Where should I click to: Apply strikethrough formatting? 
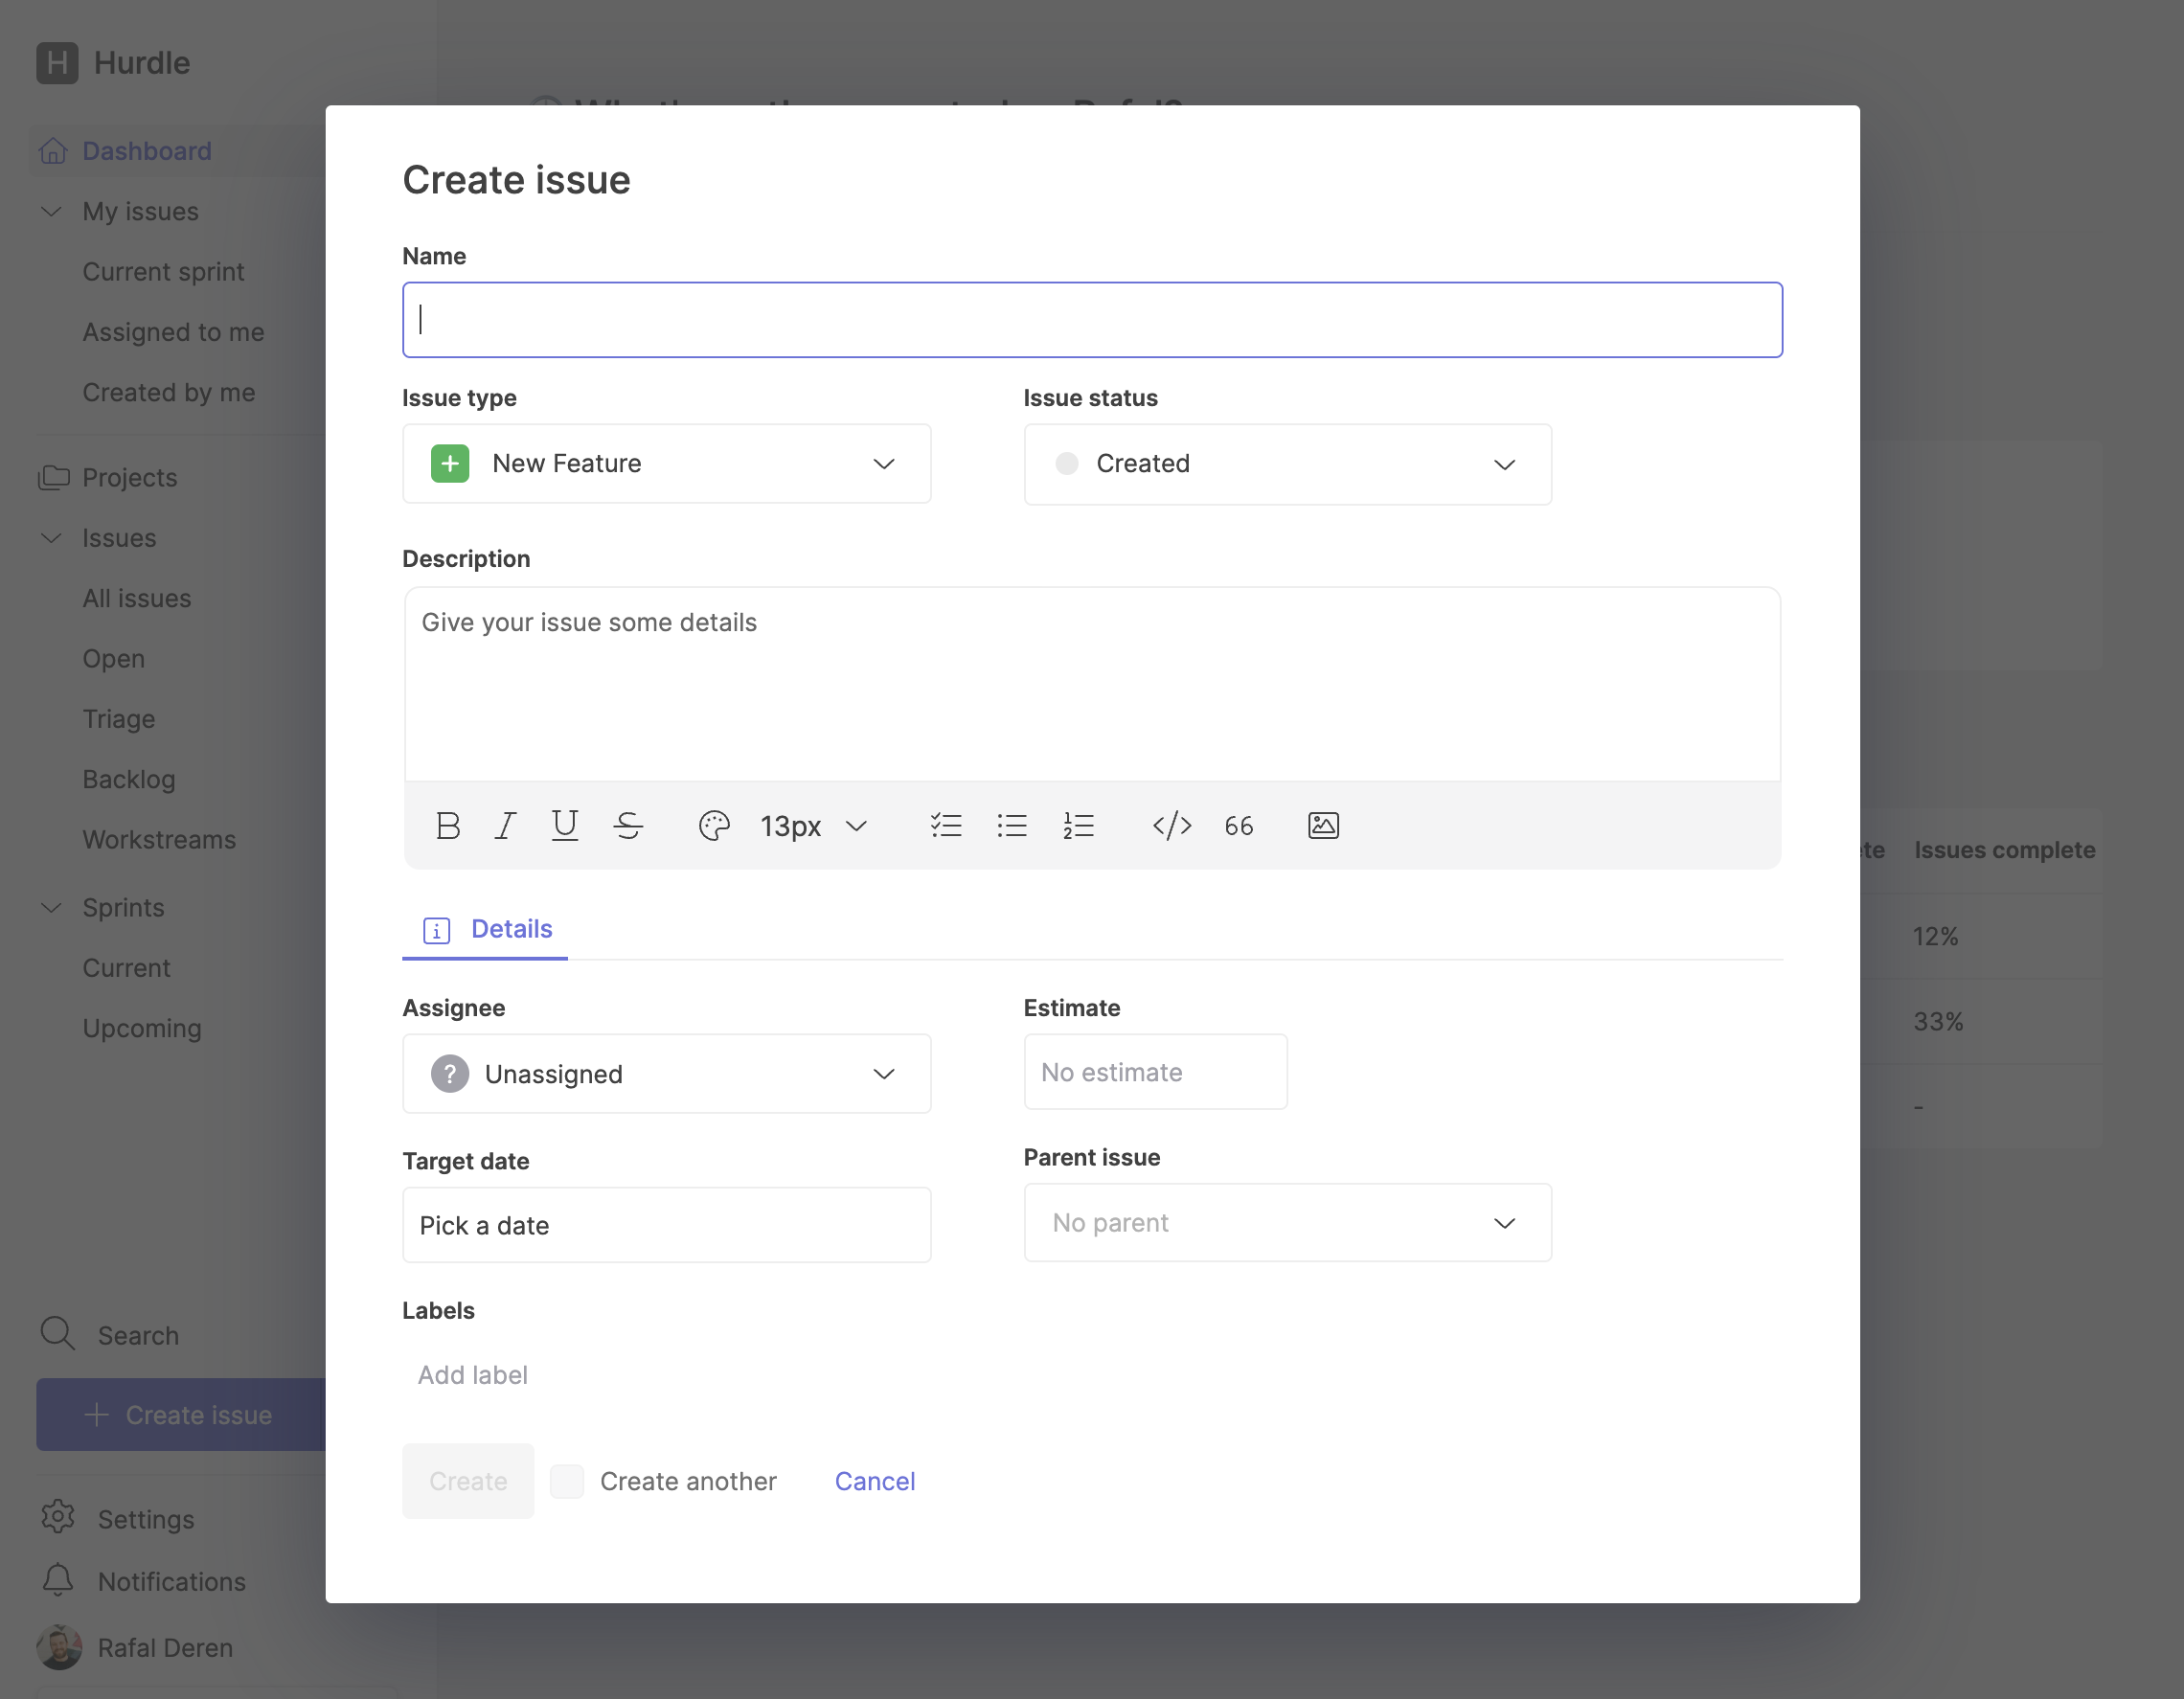[x=628, y=826]
